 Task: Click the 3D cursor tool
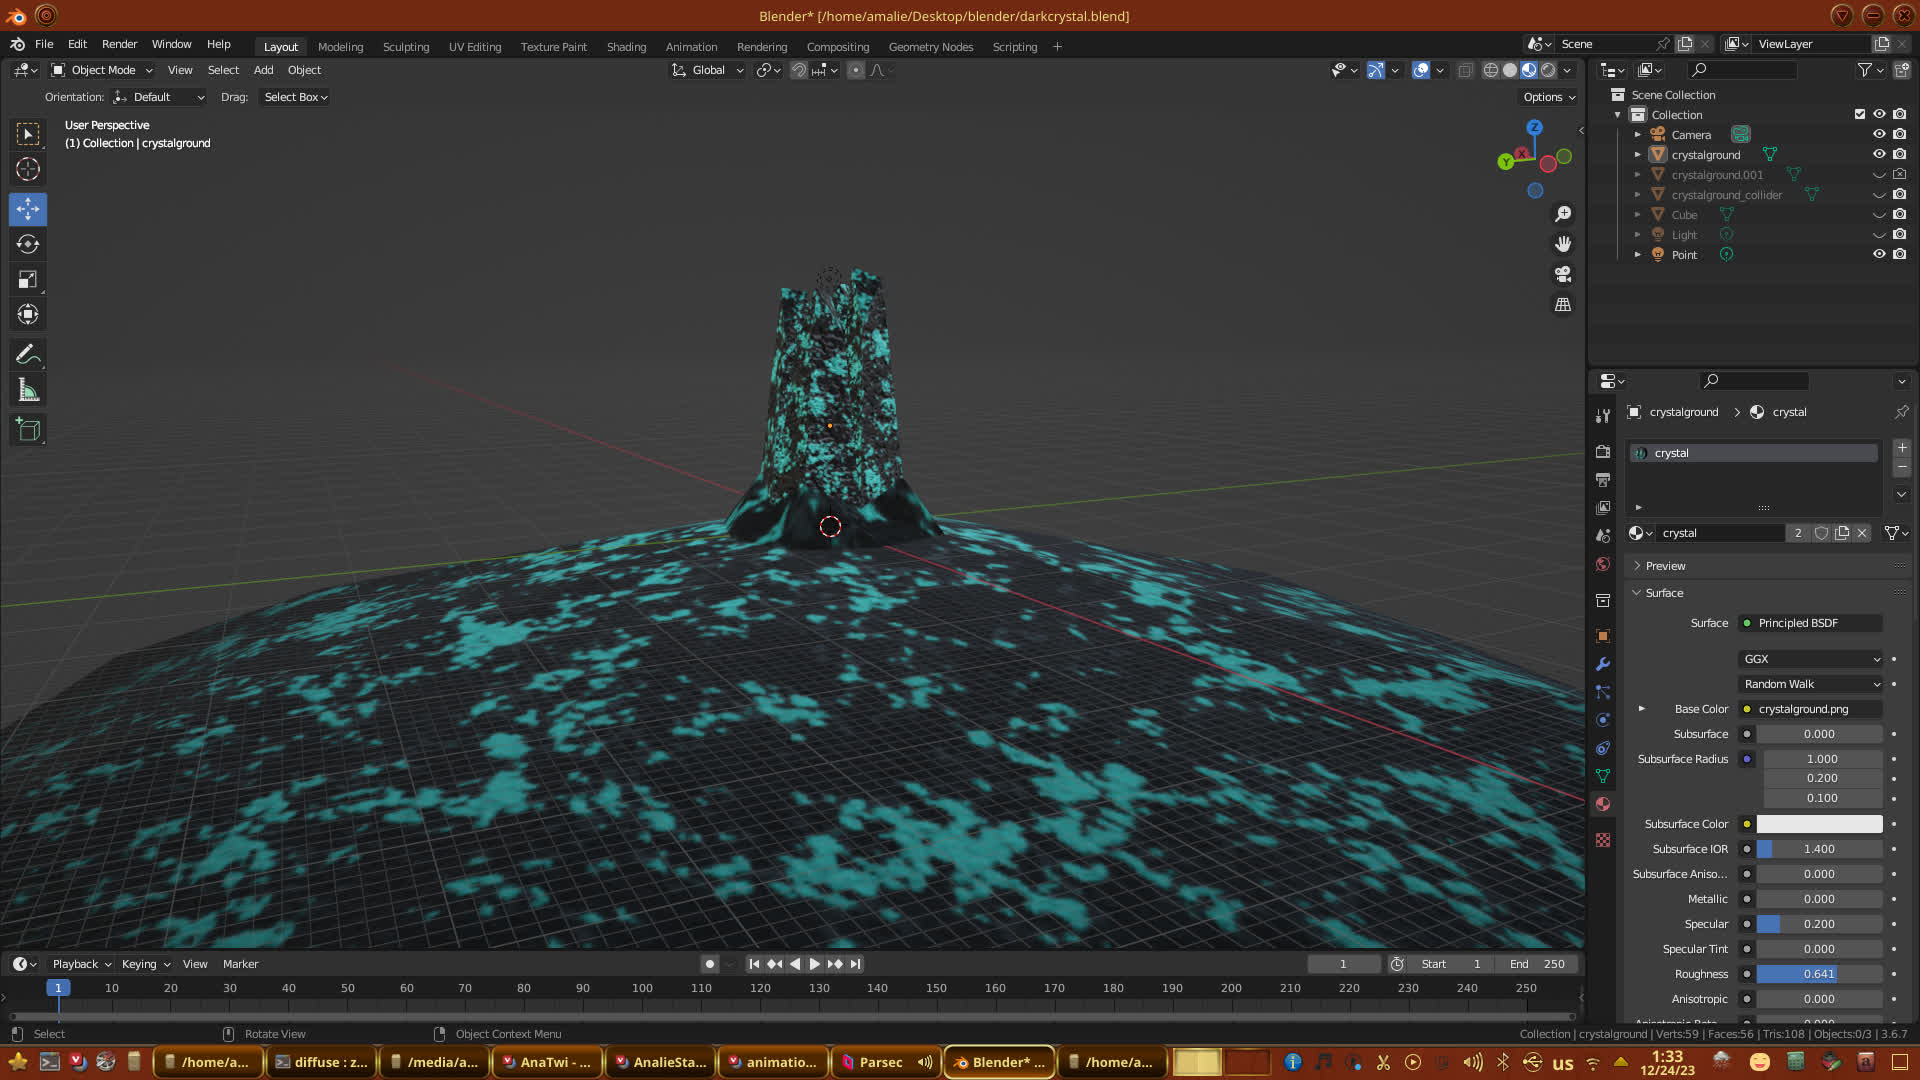[x=28, y=169]
